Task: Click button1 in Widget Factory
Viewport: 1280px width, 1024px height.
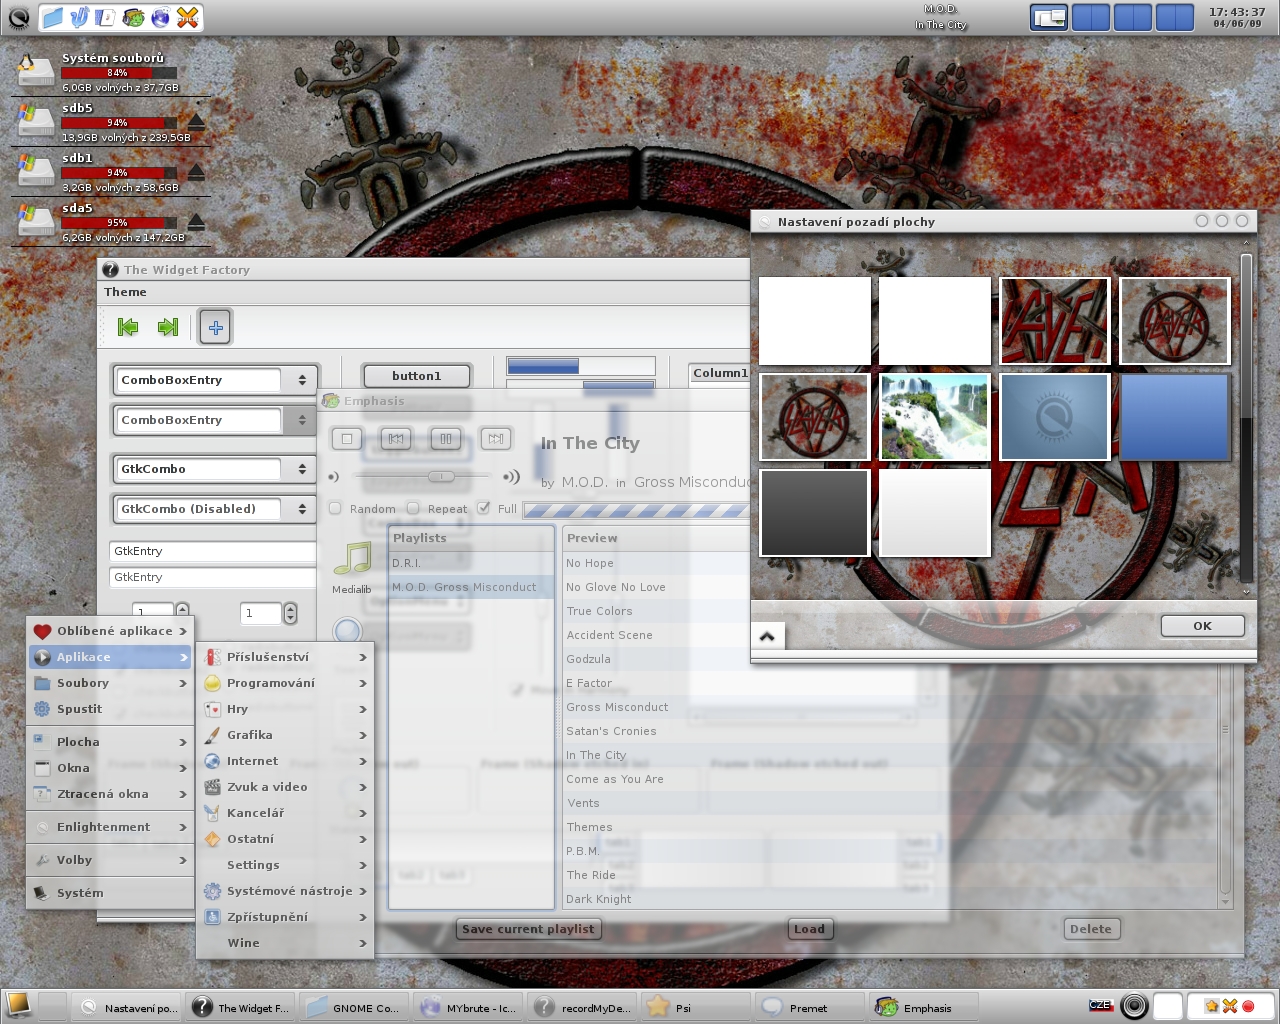Action: [416, 376]
